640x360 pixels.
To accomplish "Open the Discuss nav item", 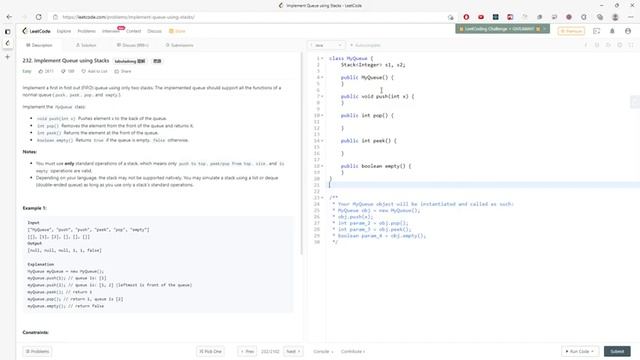I will [x=154, y=31].
